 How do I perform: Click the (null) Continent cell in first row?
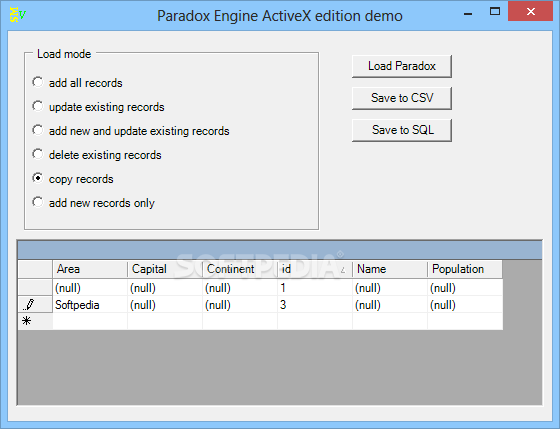(x=240, y=288)
